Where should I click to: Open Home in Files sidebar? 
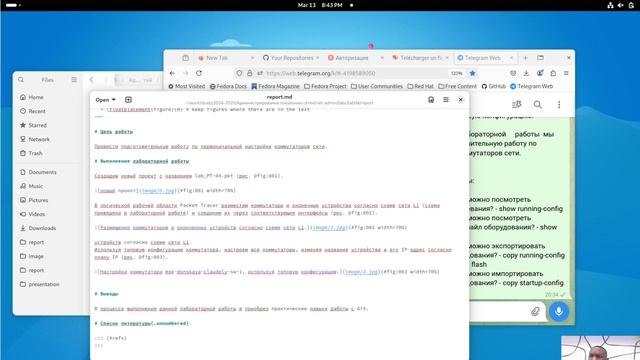pos(47,97)
